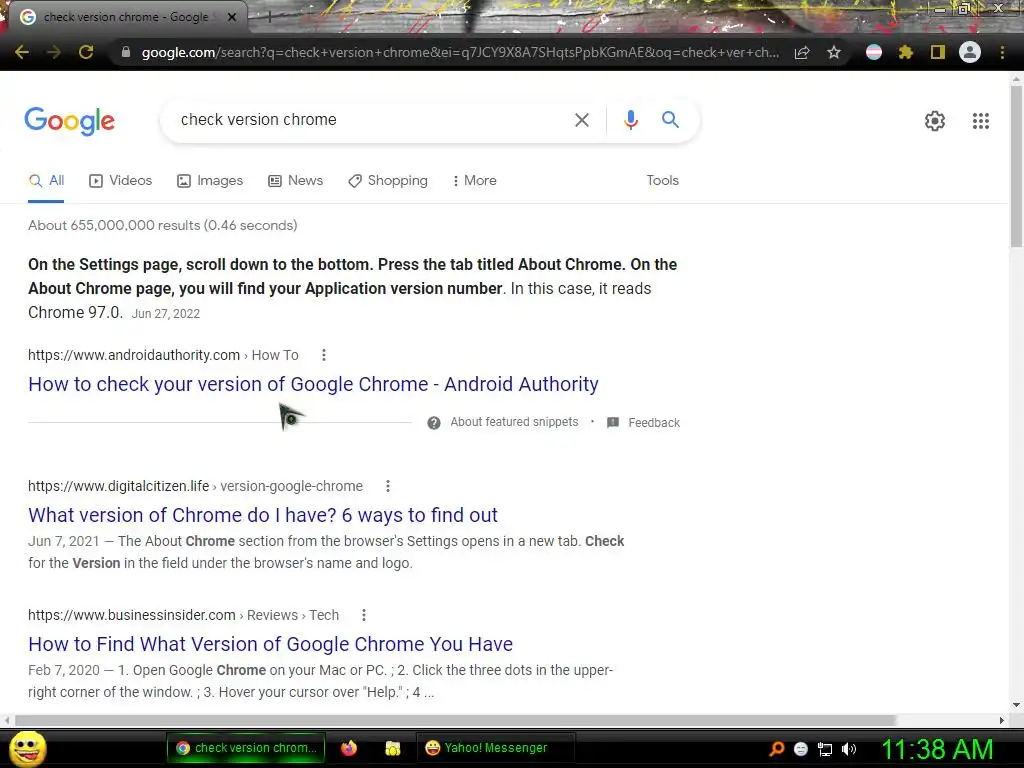Toggle Chrome side panel
This screenshot has height=768, width=1024.
click(937, 52)
